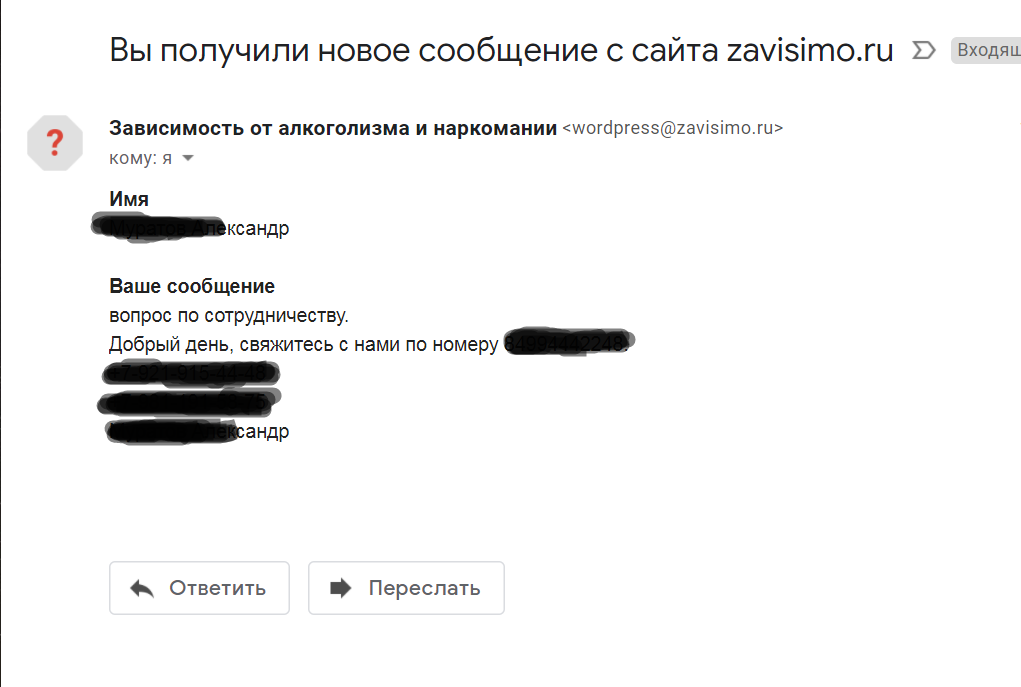Click the wordpress@zavisimo.ru sender address

[673, 128]
